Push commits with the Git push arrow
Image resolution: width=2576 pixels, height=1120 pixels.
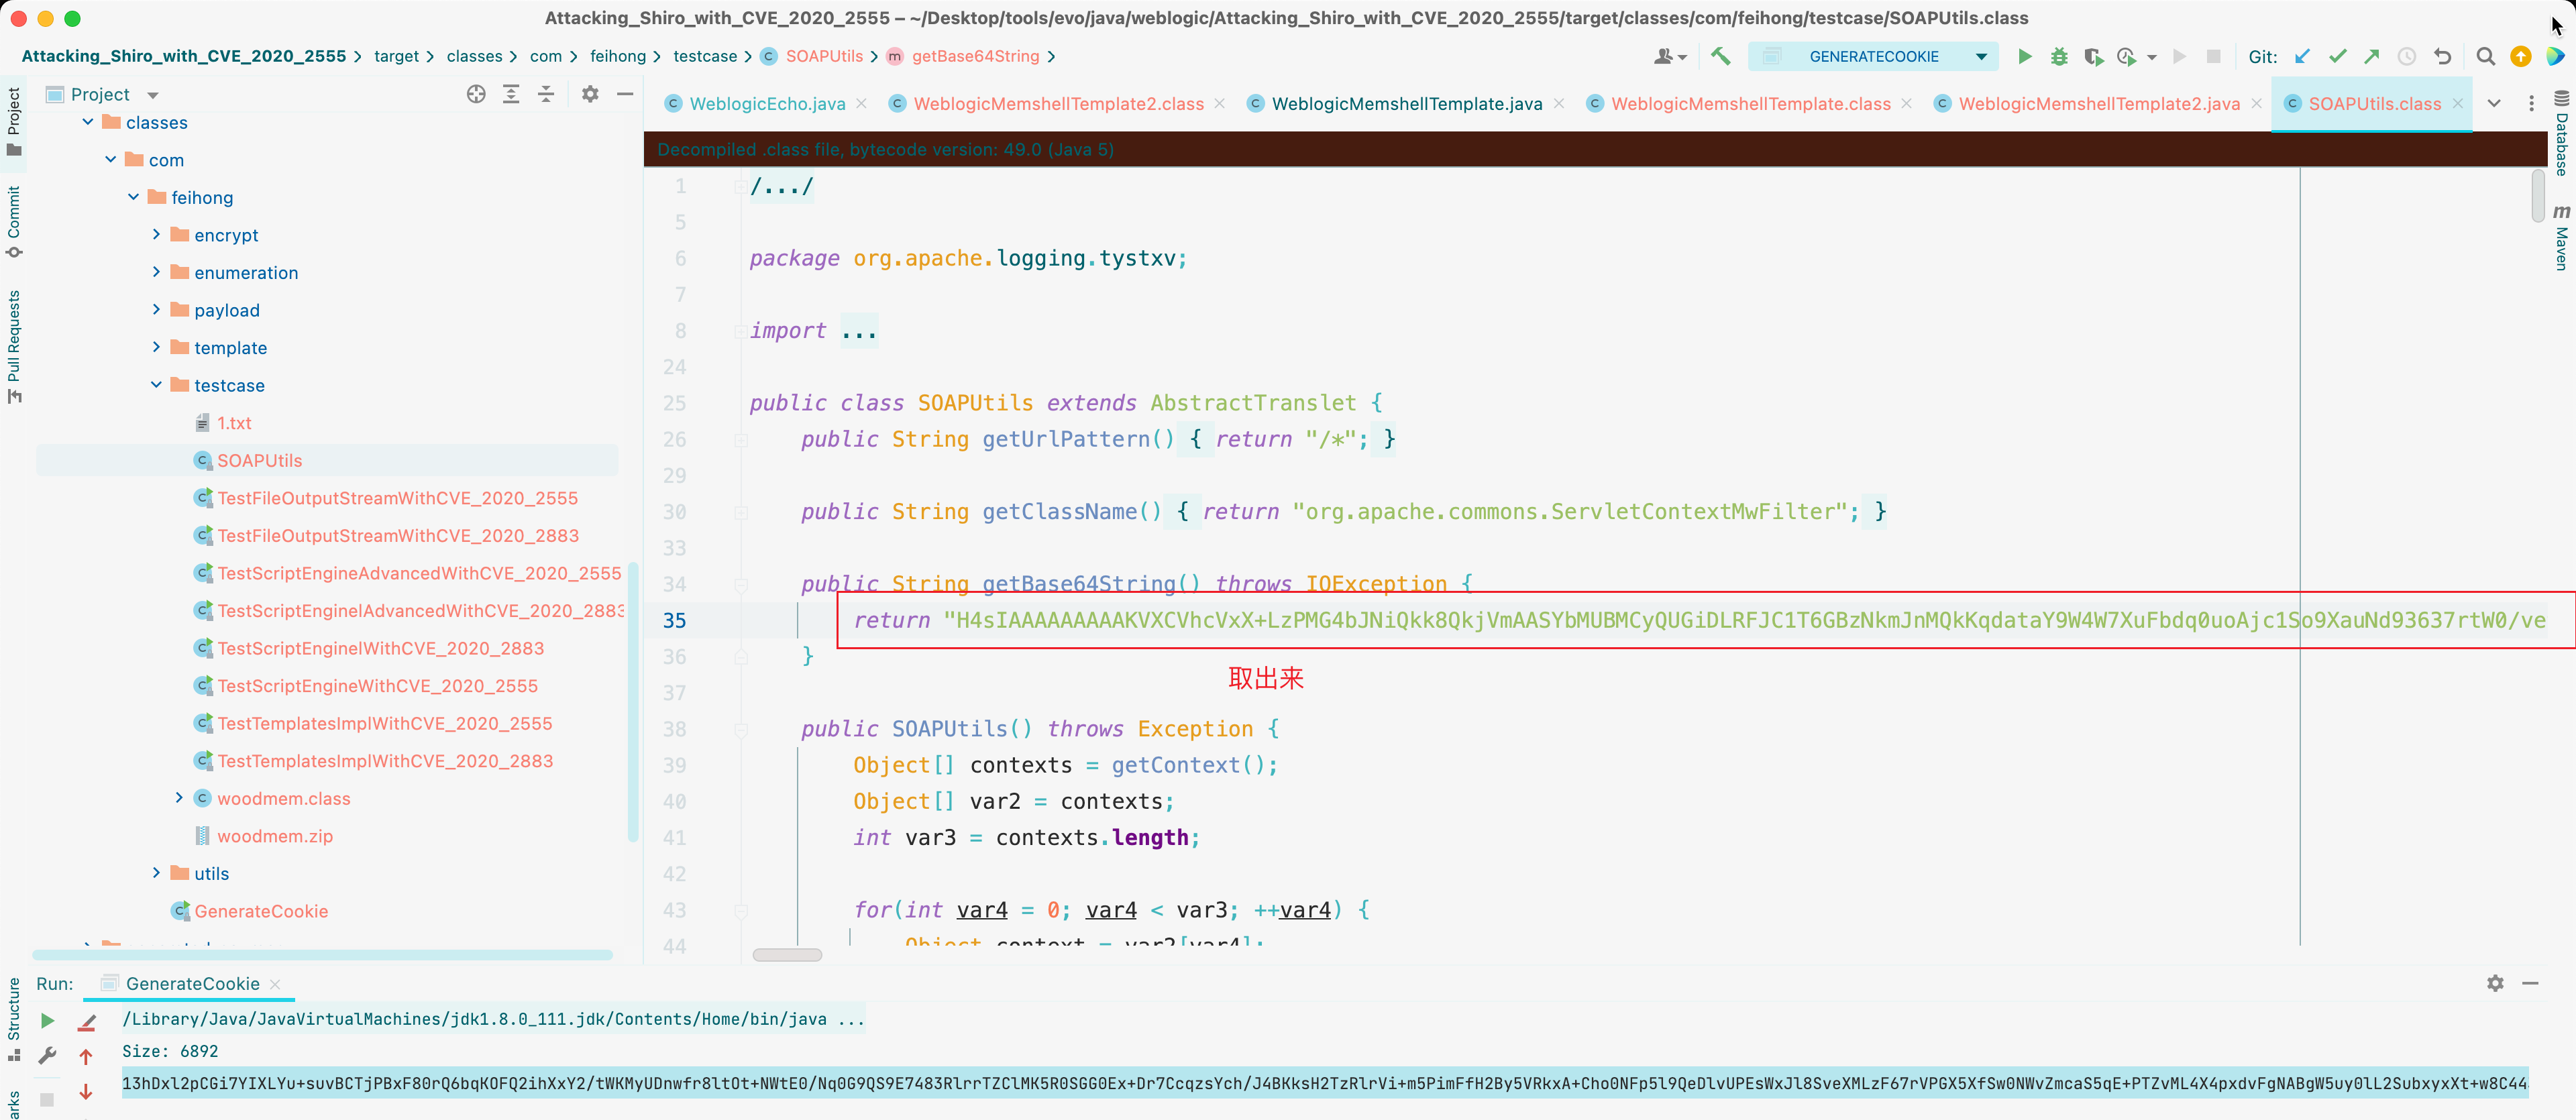[2371, 56]
